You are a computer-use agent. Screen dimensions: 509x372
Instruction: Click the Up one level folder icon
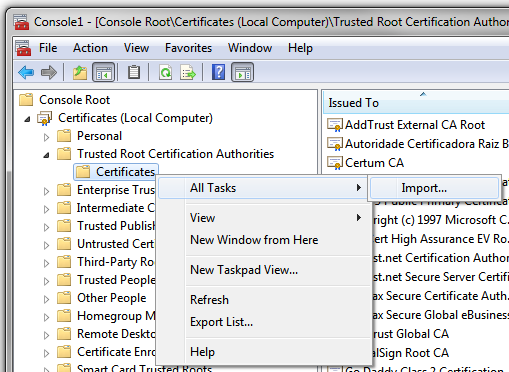(80, 72)
